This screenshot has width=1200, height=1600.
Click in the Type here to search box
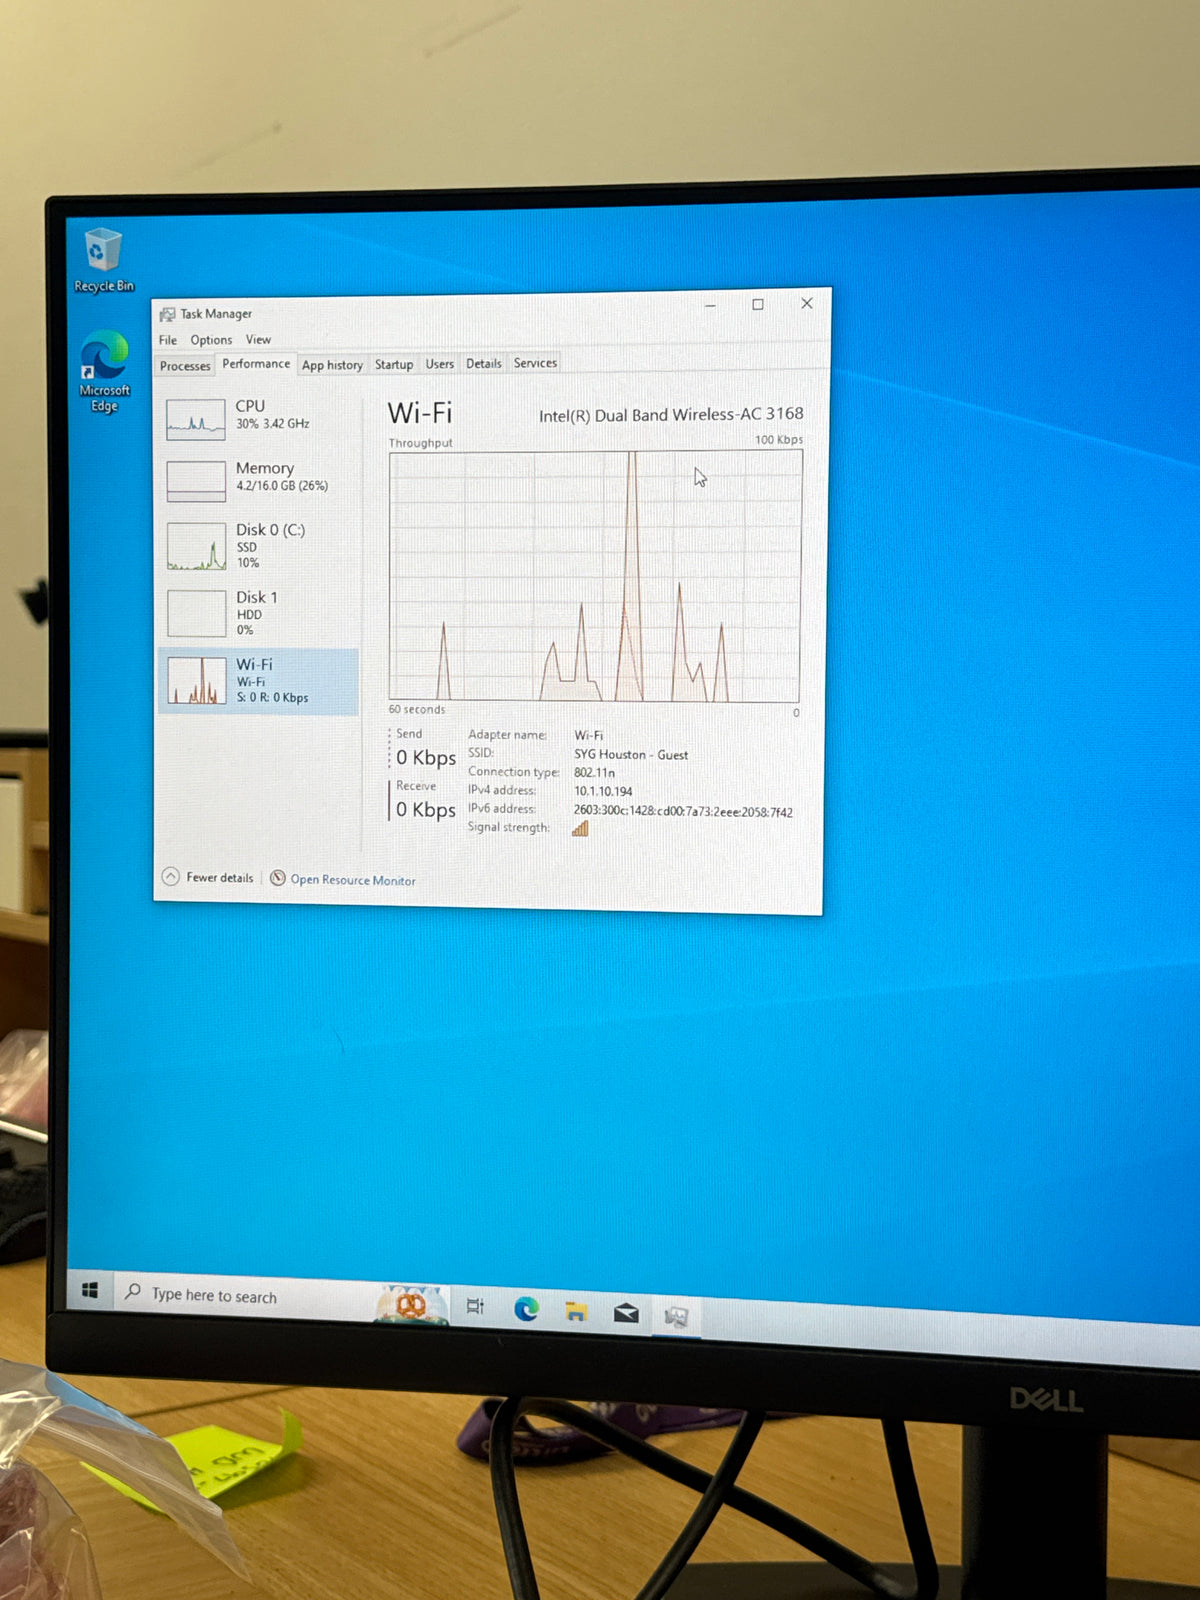[x=245, y=1296]
